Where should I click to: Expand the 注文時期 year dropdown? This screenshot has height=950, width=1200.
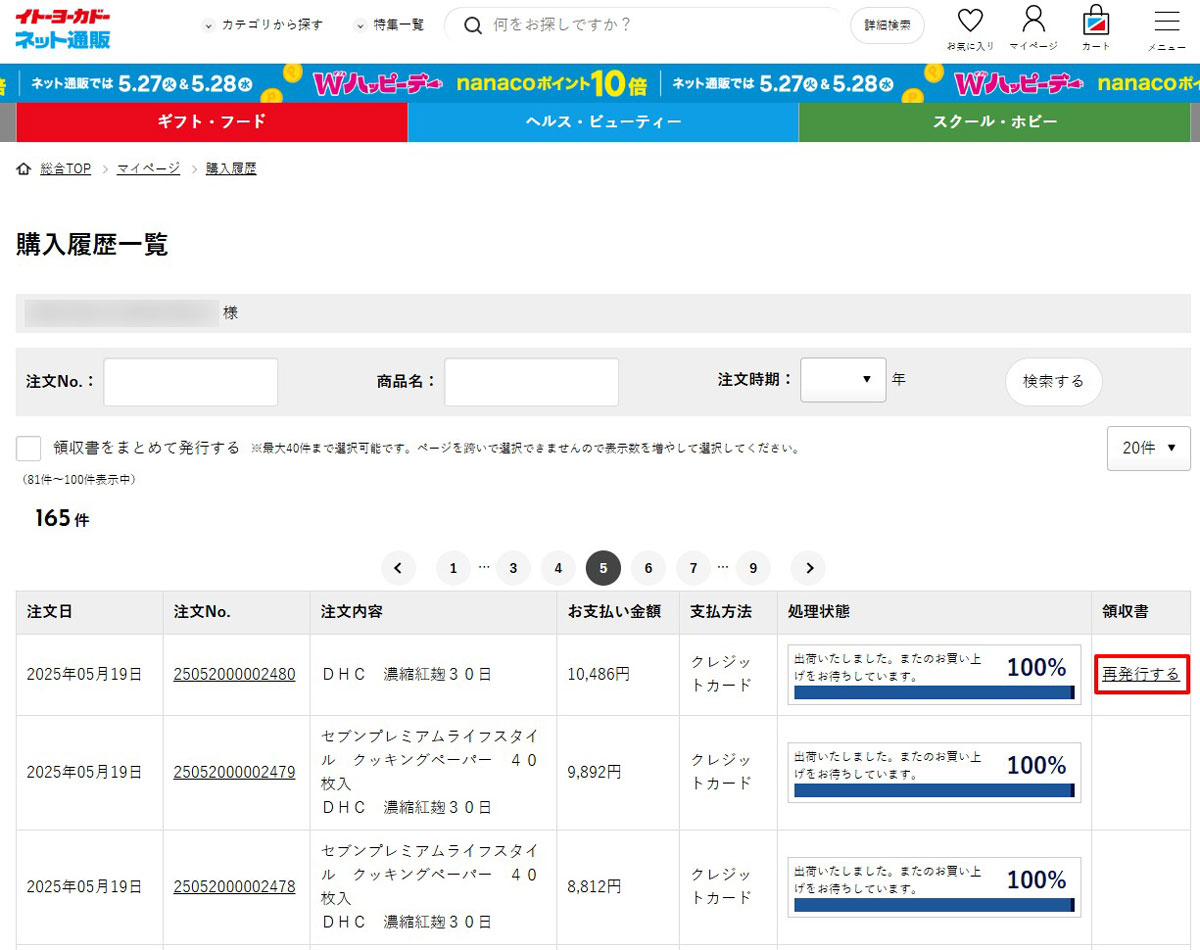pyautogui.click(x=843, y=379)
